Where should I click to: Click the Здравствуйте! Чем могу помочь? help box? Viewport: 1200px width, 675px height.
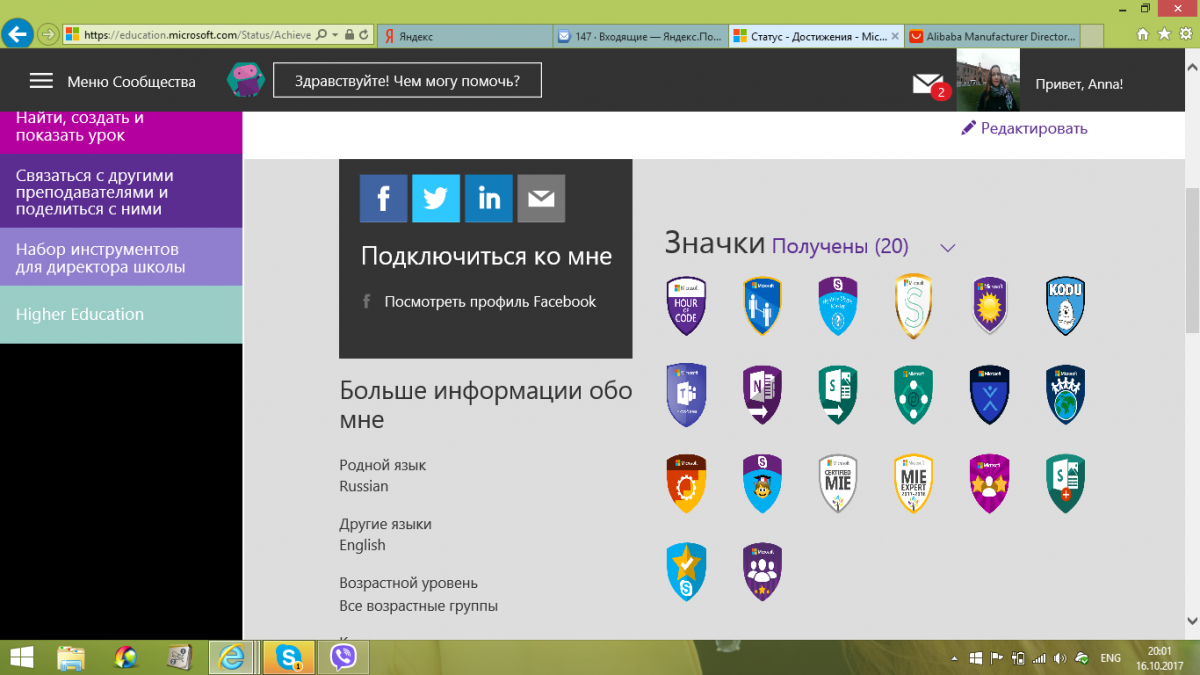pos(407,81)
